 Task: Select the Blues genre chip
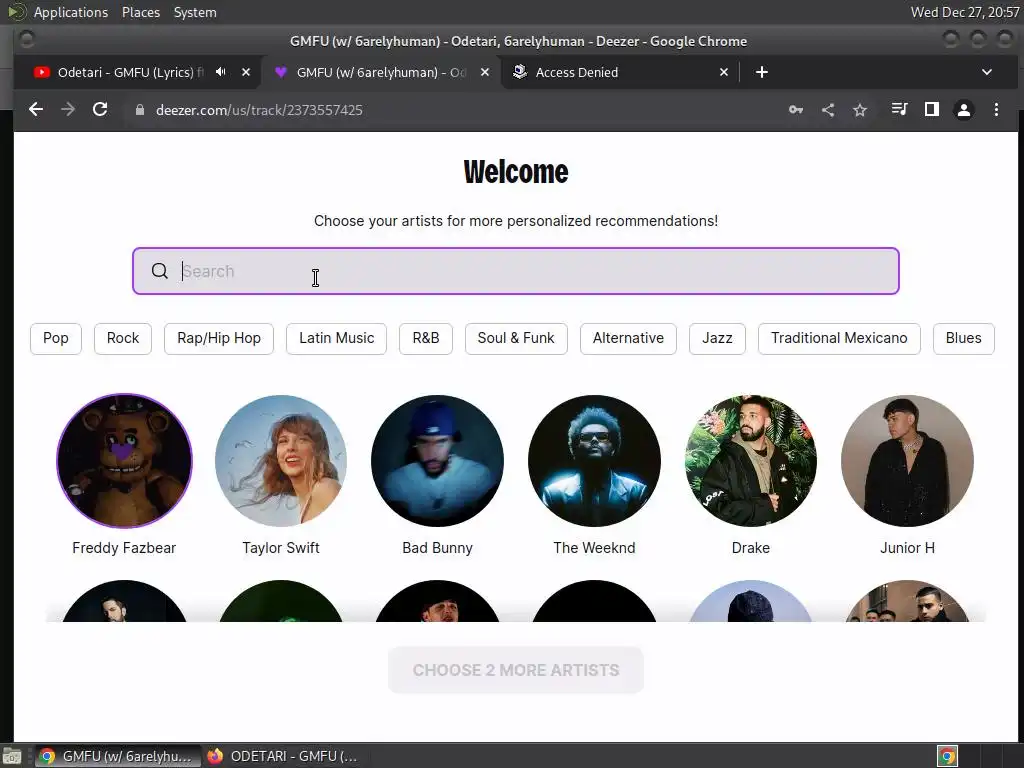(963, 338)
